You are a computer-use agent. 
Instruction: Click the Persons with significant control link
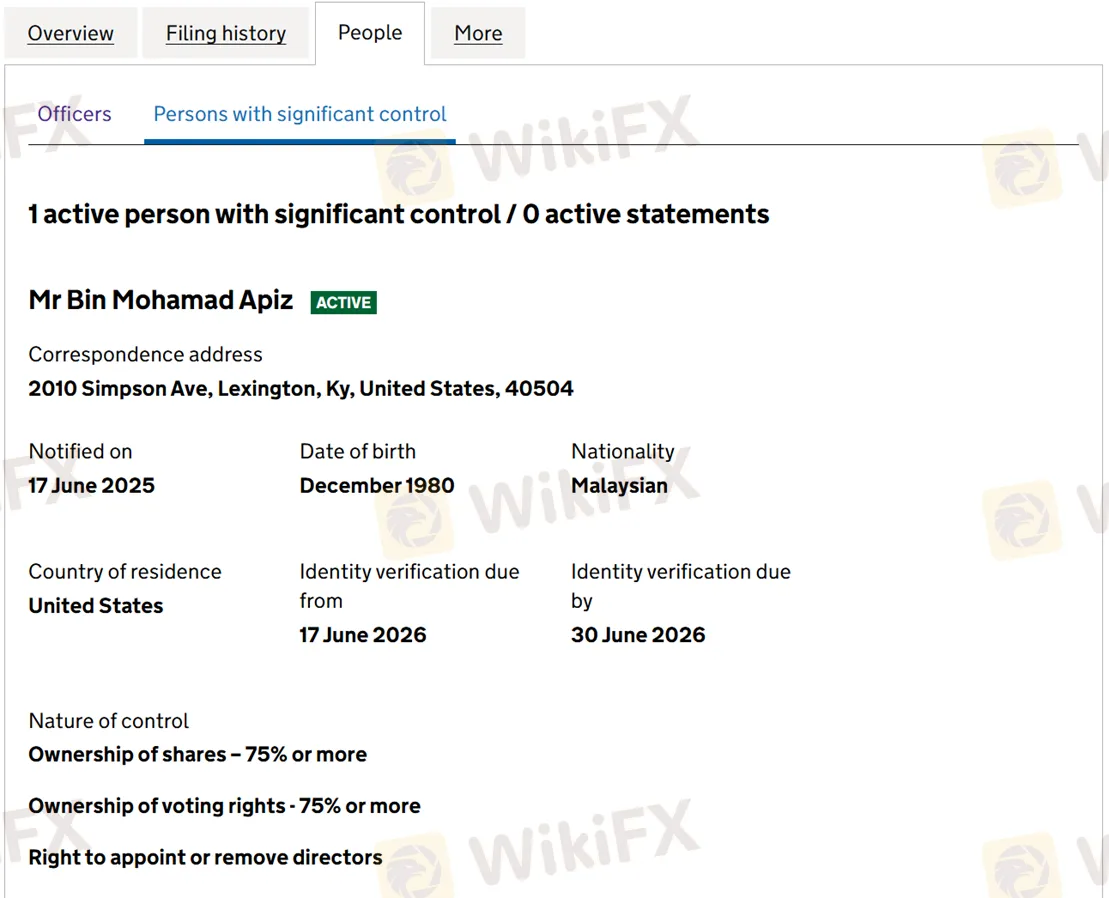tap(300, 114)
